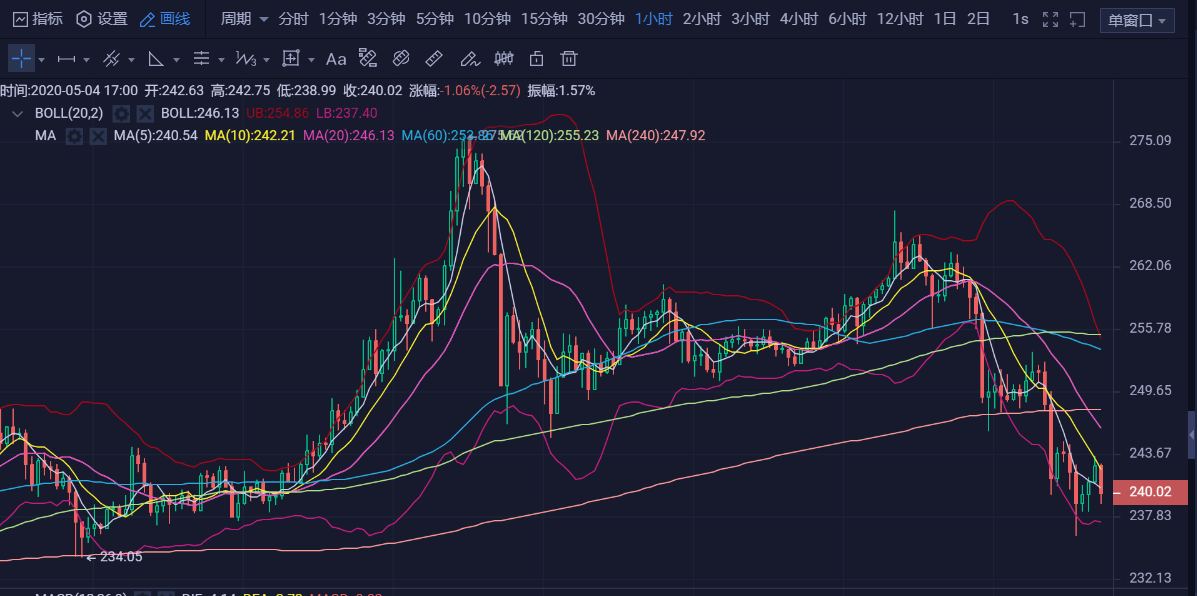Select the ruler measurement tool

coord(434,58)
